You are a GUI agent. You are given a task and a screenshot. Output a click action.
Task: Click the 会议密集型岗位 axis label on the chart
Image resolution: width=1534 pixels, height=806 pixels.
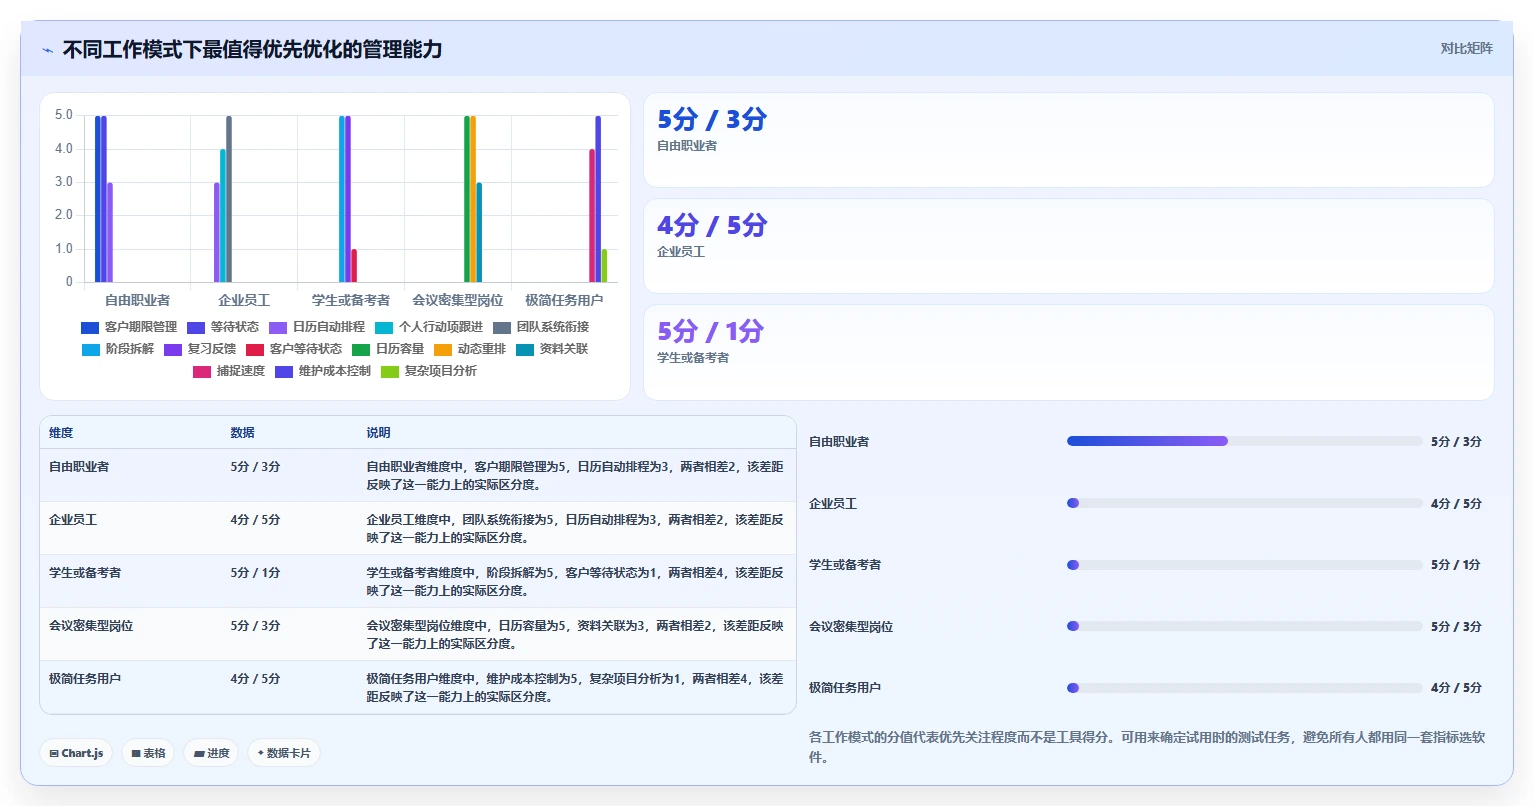point(458,300)
